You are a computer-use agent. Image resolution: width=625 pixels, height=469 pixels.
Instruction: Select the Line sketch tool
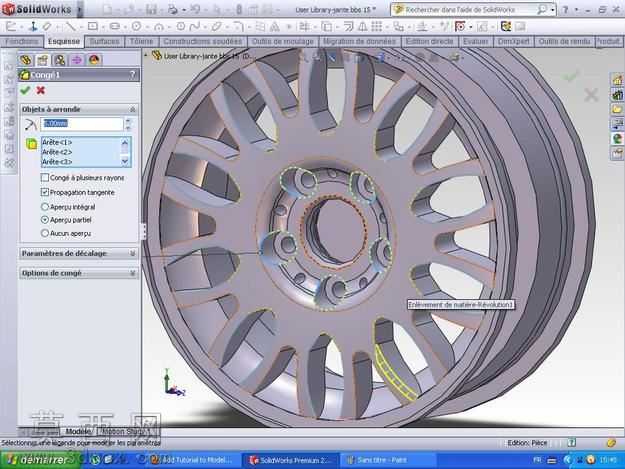[x=71, y=27]
